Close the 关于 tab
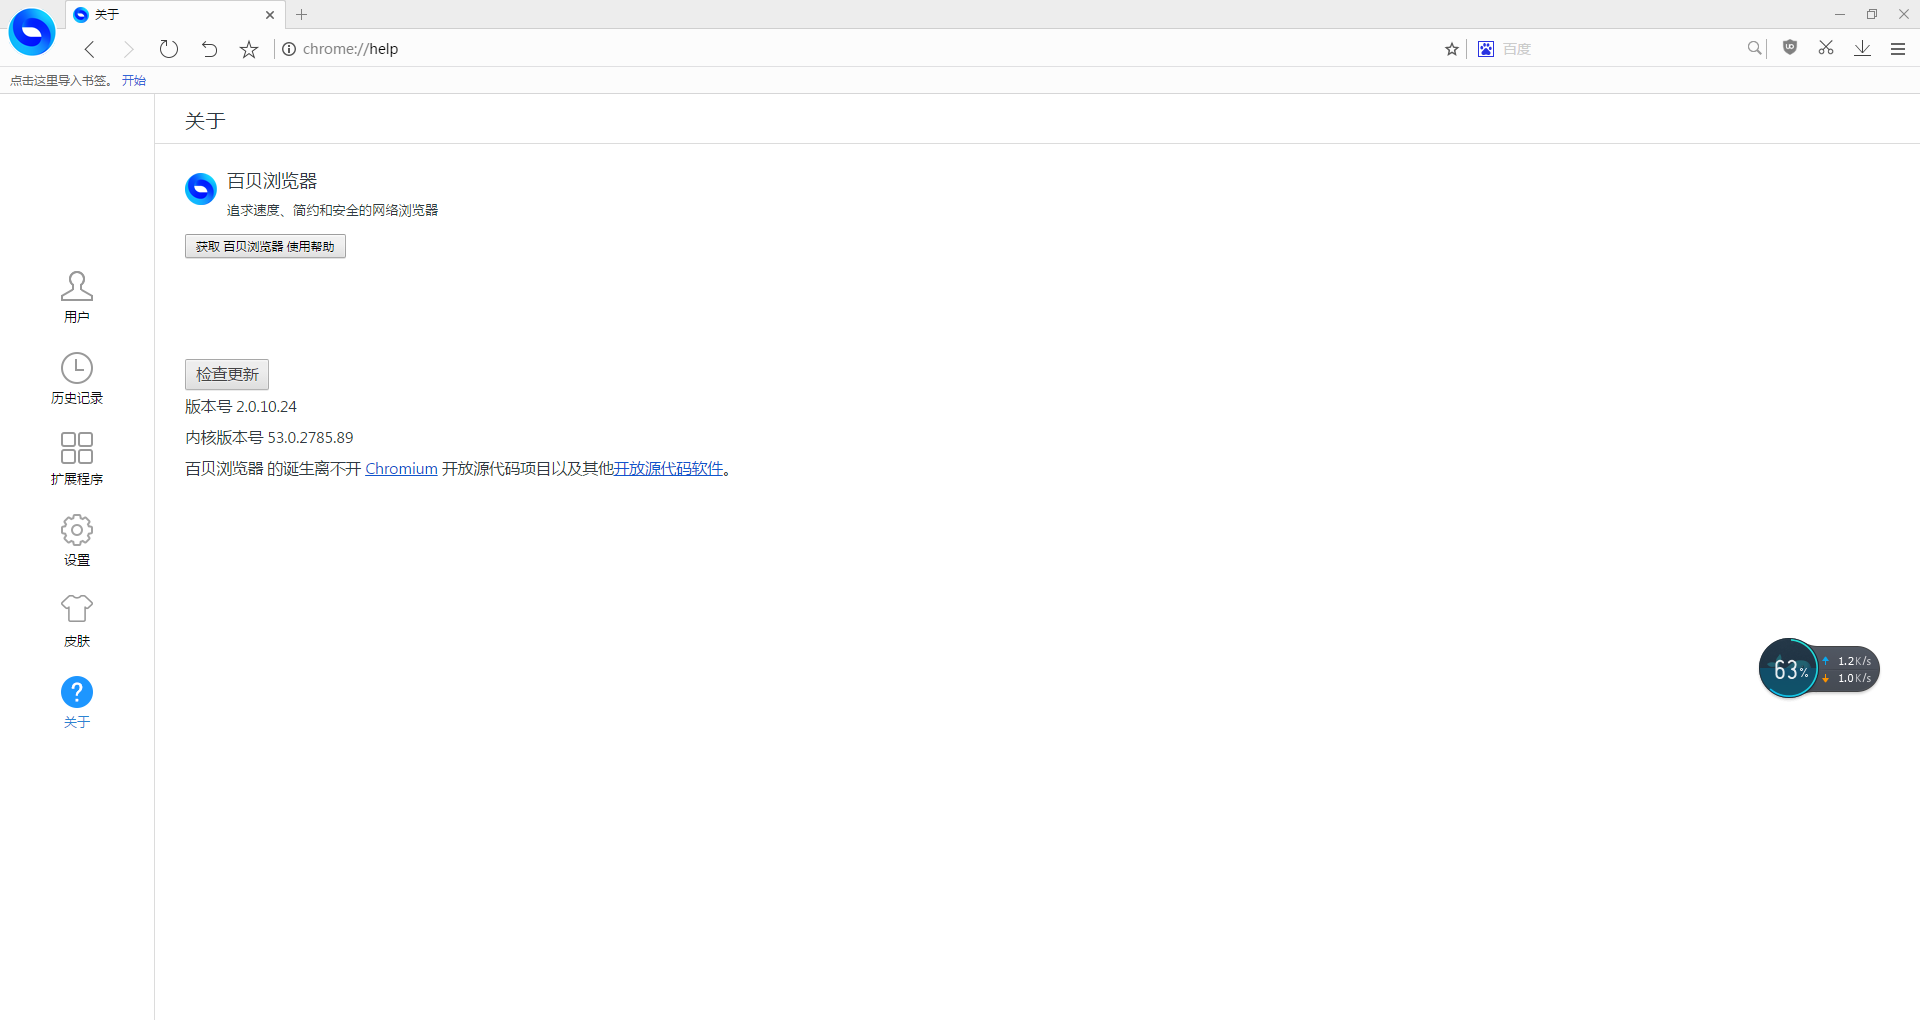This screenshot has height=1020, width=1920. [270, 15]
